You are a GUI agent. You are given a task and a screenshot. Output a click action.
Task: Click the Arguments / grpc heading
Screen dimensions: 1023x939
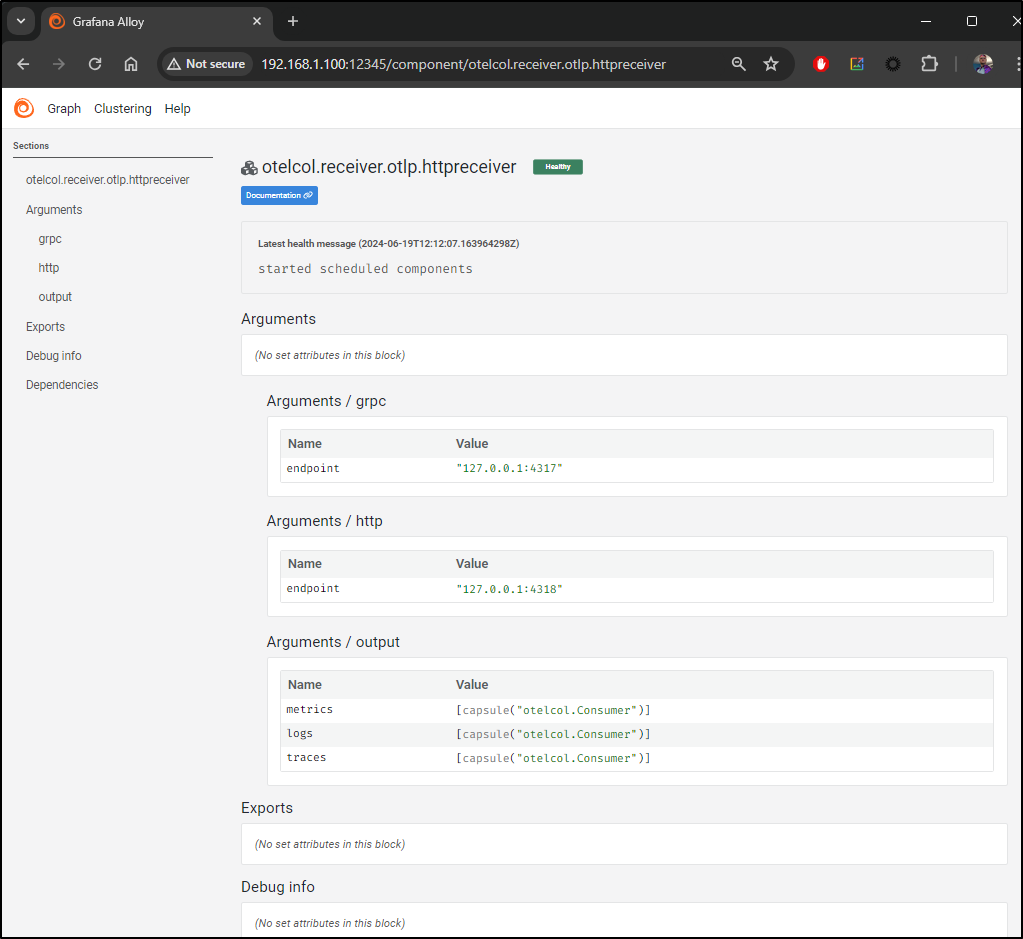pos(326,401)
